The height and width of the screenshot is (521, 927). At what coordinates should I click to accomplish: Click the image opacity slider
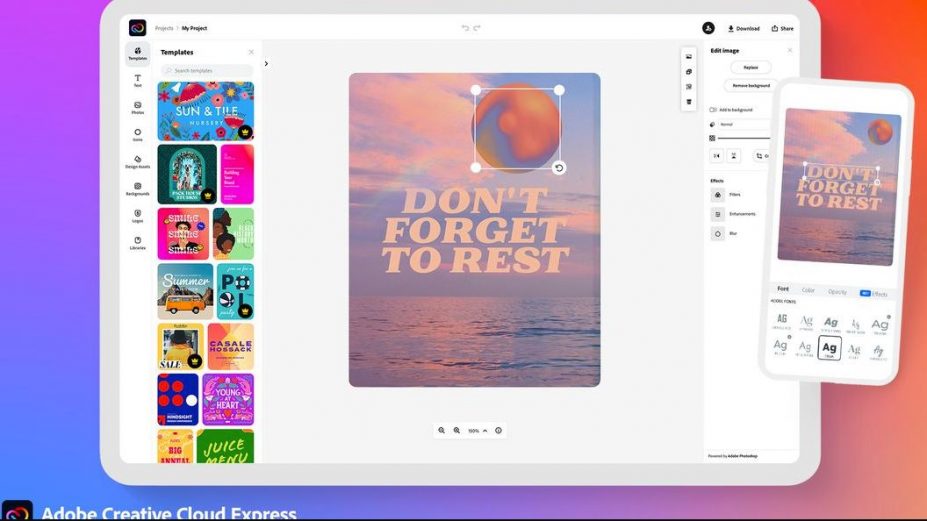(x=743, y=138)
